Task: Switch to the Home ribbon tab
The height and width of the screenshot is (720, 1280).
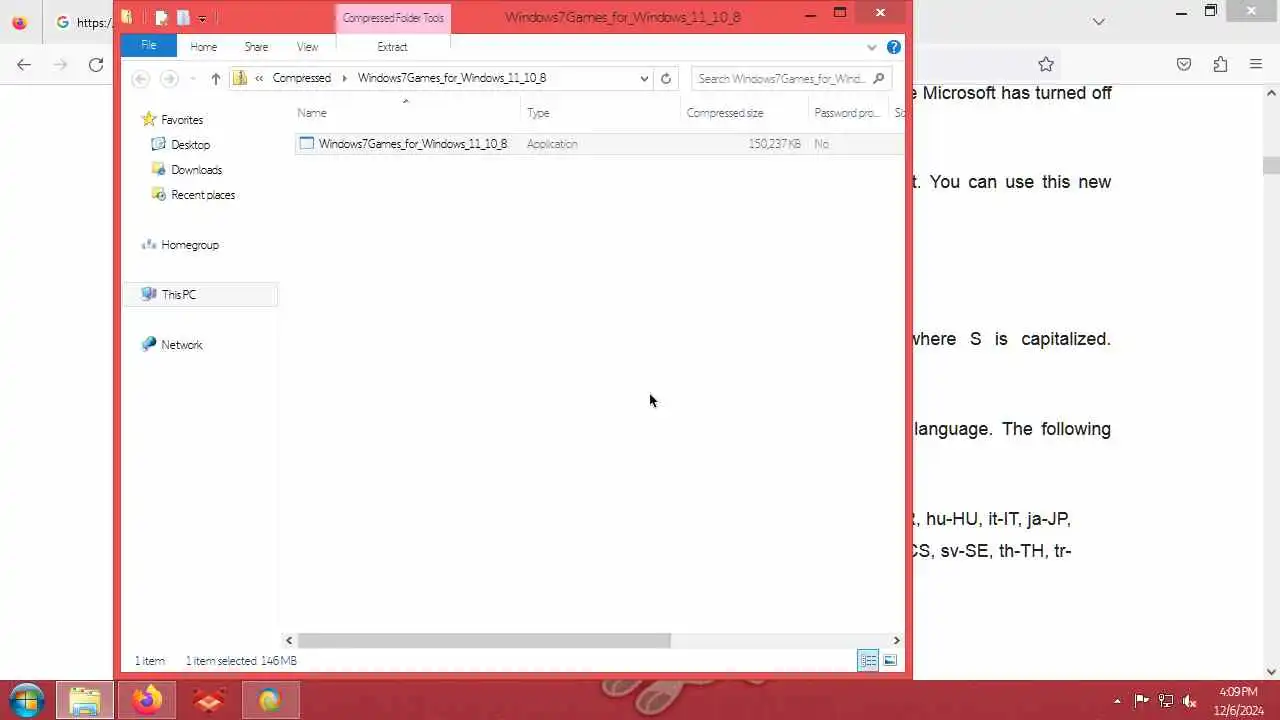Action: click(x=203, y=47)
